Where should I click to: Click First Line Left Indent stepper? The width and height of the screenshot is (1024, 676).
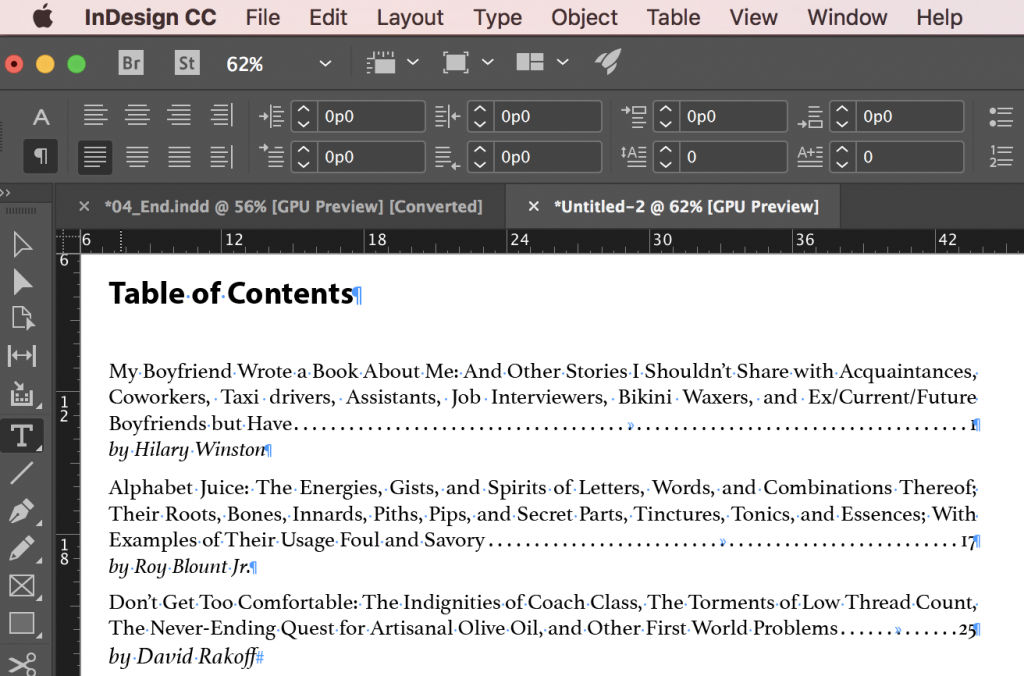304,157
